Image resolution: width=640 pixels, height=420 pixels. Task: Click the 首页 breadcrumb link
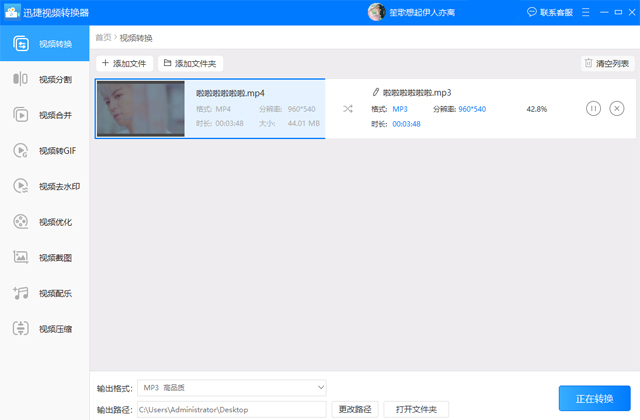(x=103, y=38)
